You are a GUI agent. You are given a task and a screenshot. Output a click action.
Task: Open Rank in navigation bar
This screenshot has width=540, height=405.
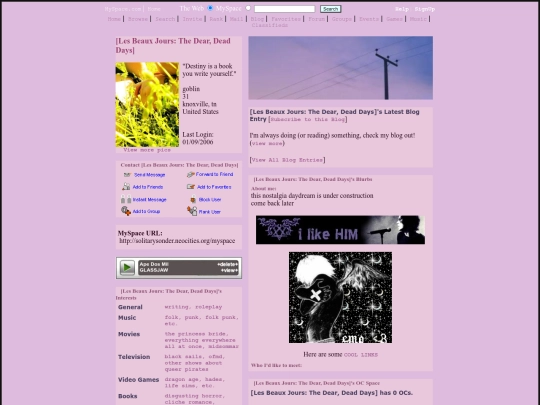(216, 19)
